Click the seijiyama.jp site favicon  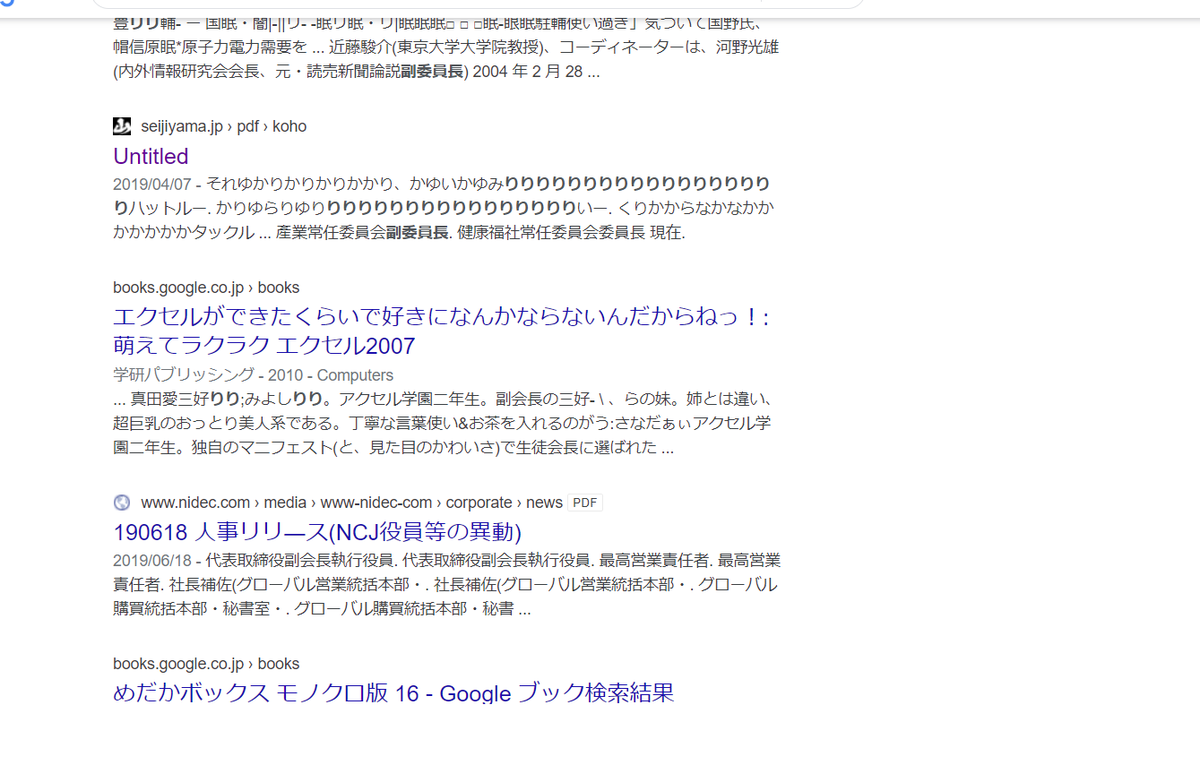122,126
